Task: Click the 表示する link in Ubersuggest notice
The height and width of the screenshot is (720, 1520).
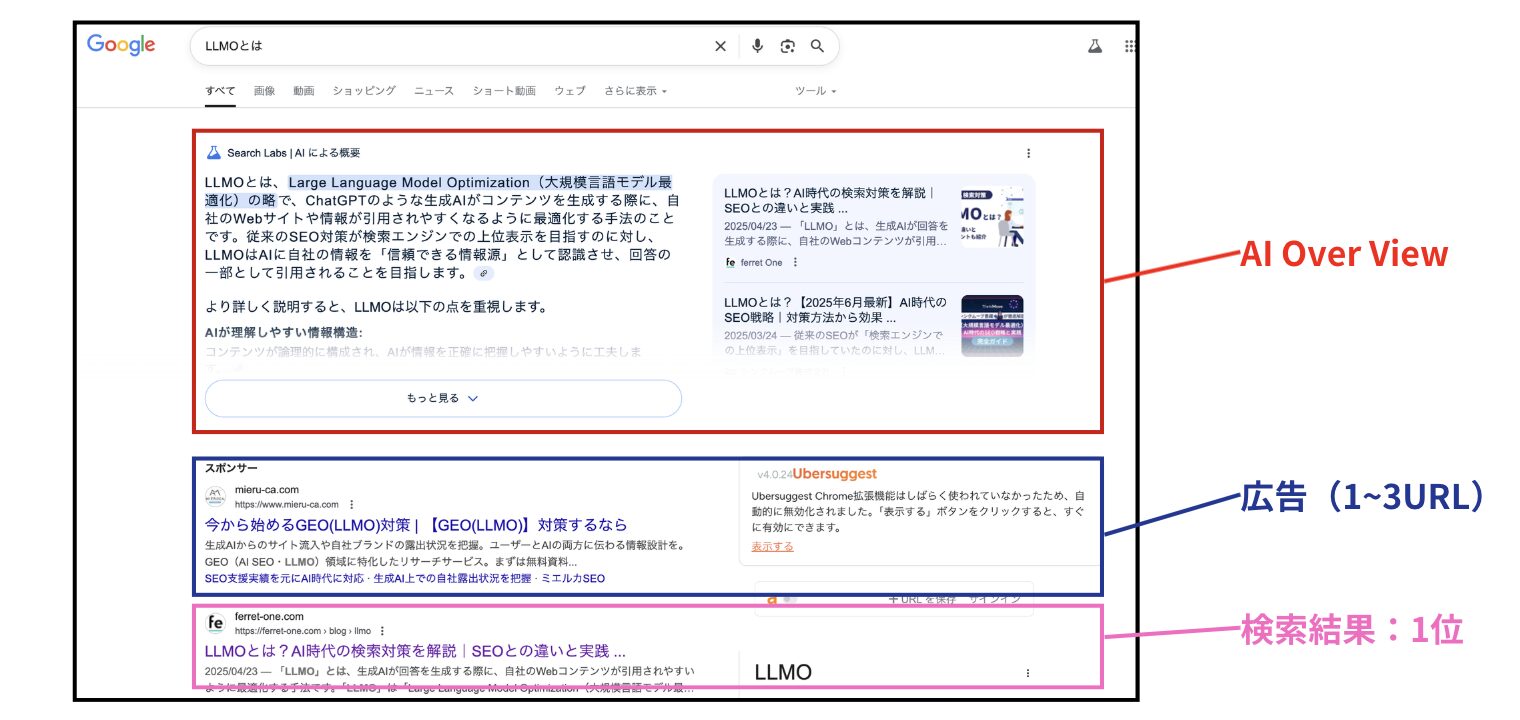Action: tap(772, 547)
